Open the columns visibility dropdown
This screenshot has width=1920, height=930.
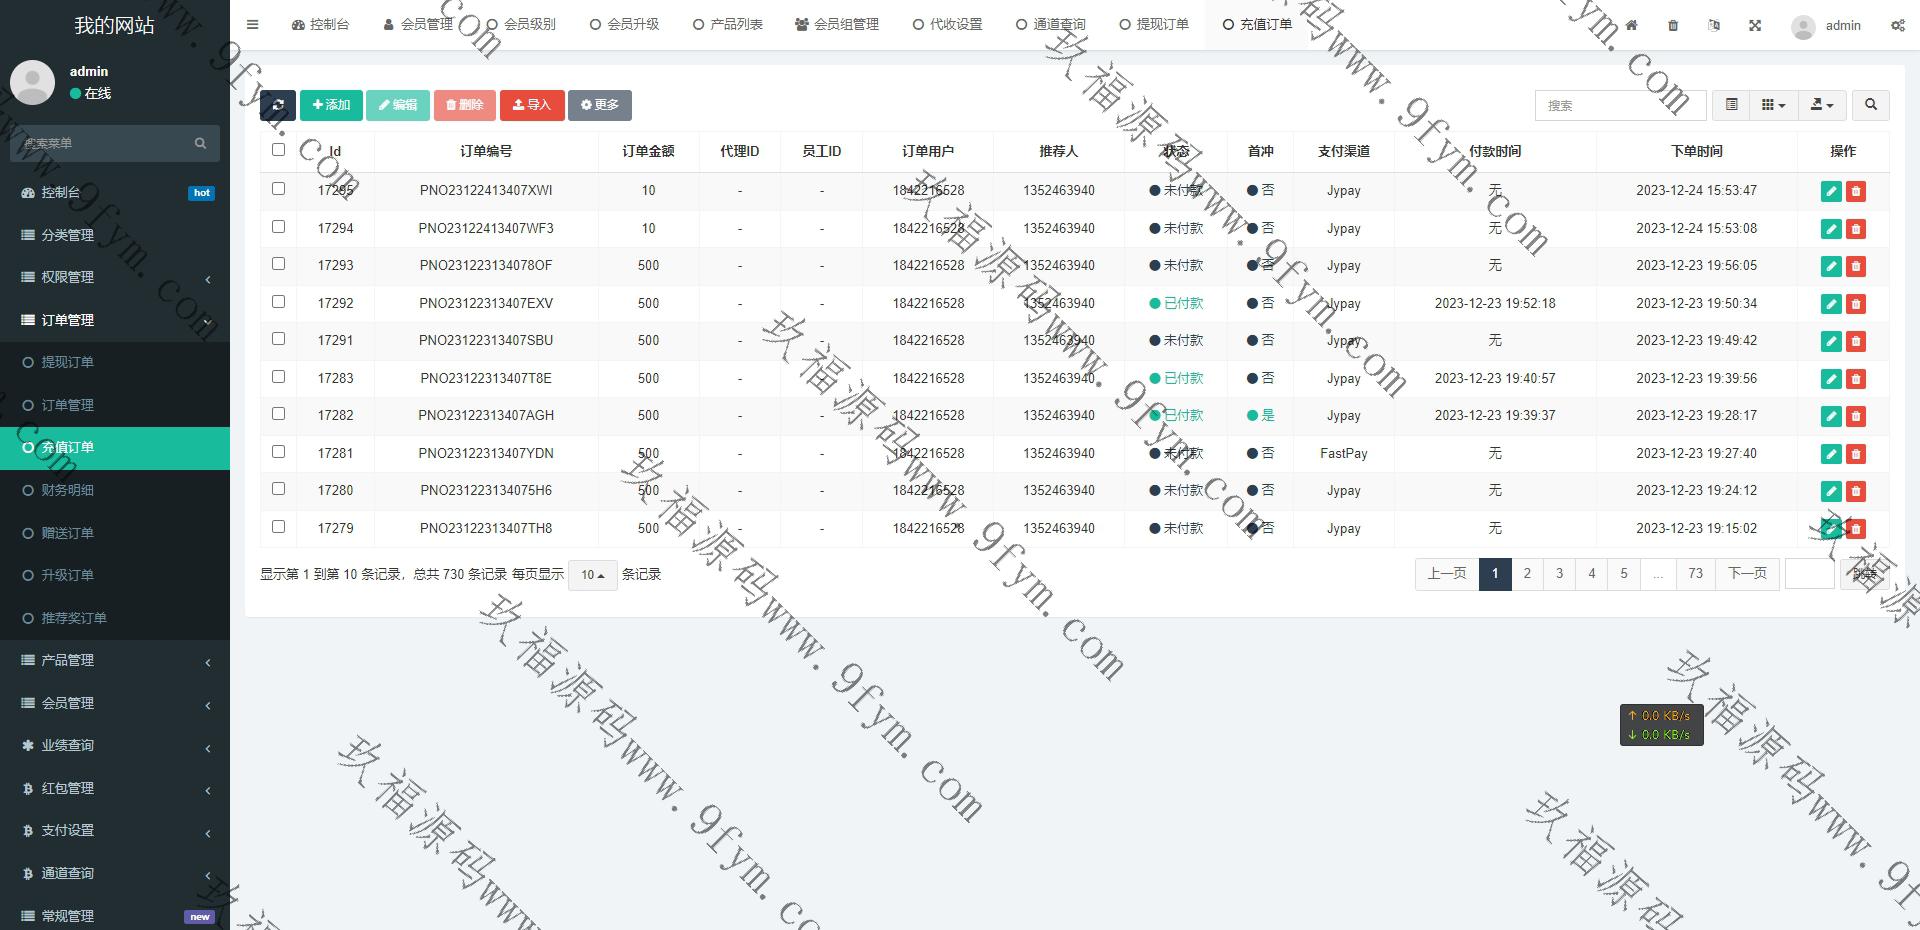tap(1773, 105)
